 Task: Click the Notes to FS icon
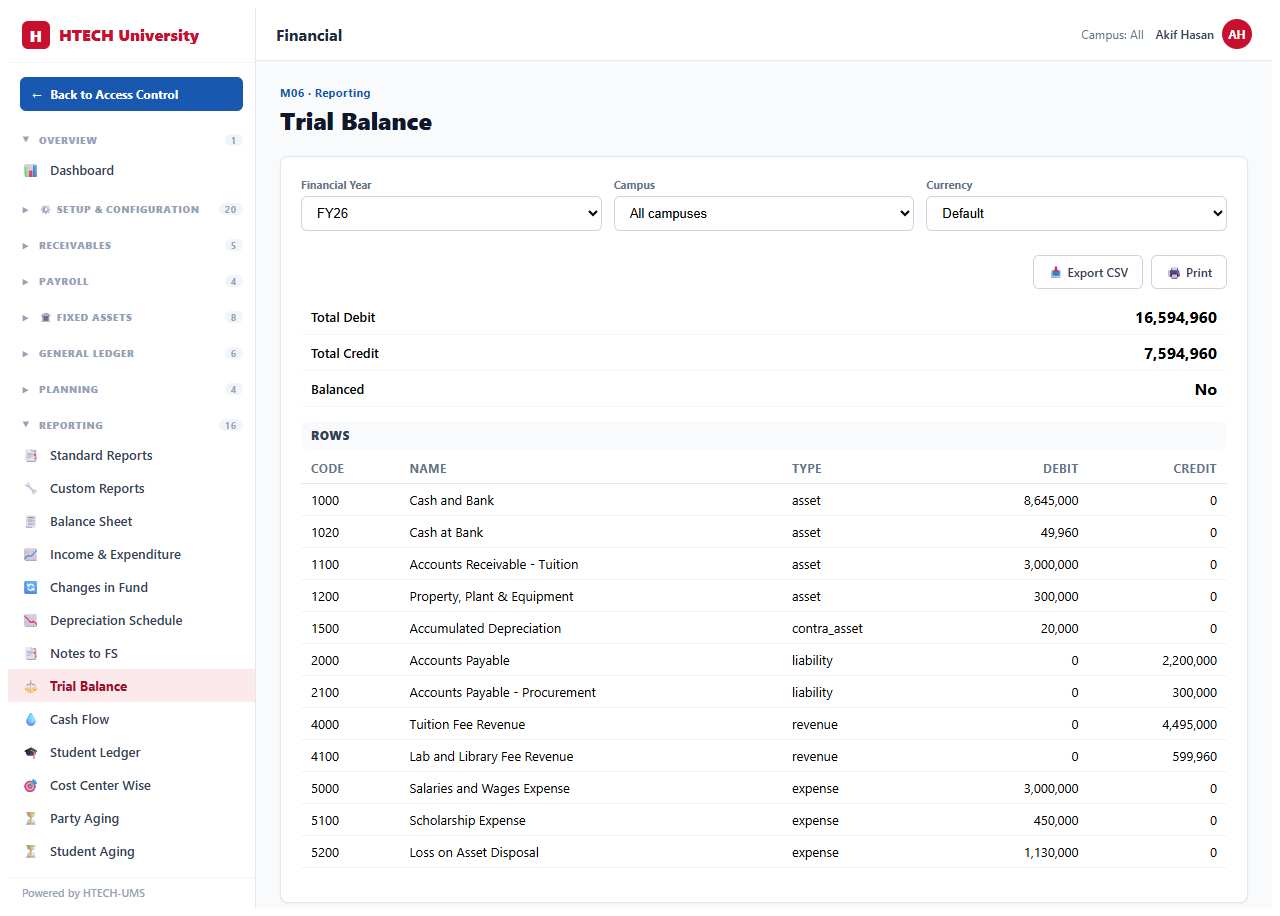pos(30,654)
